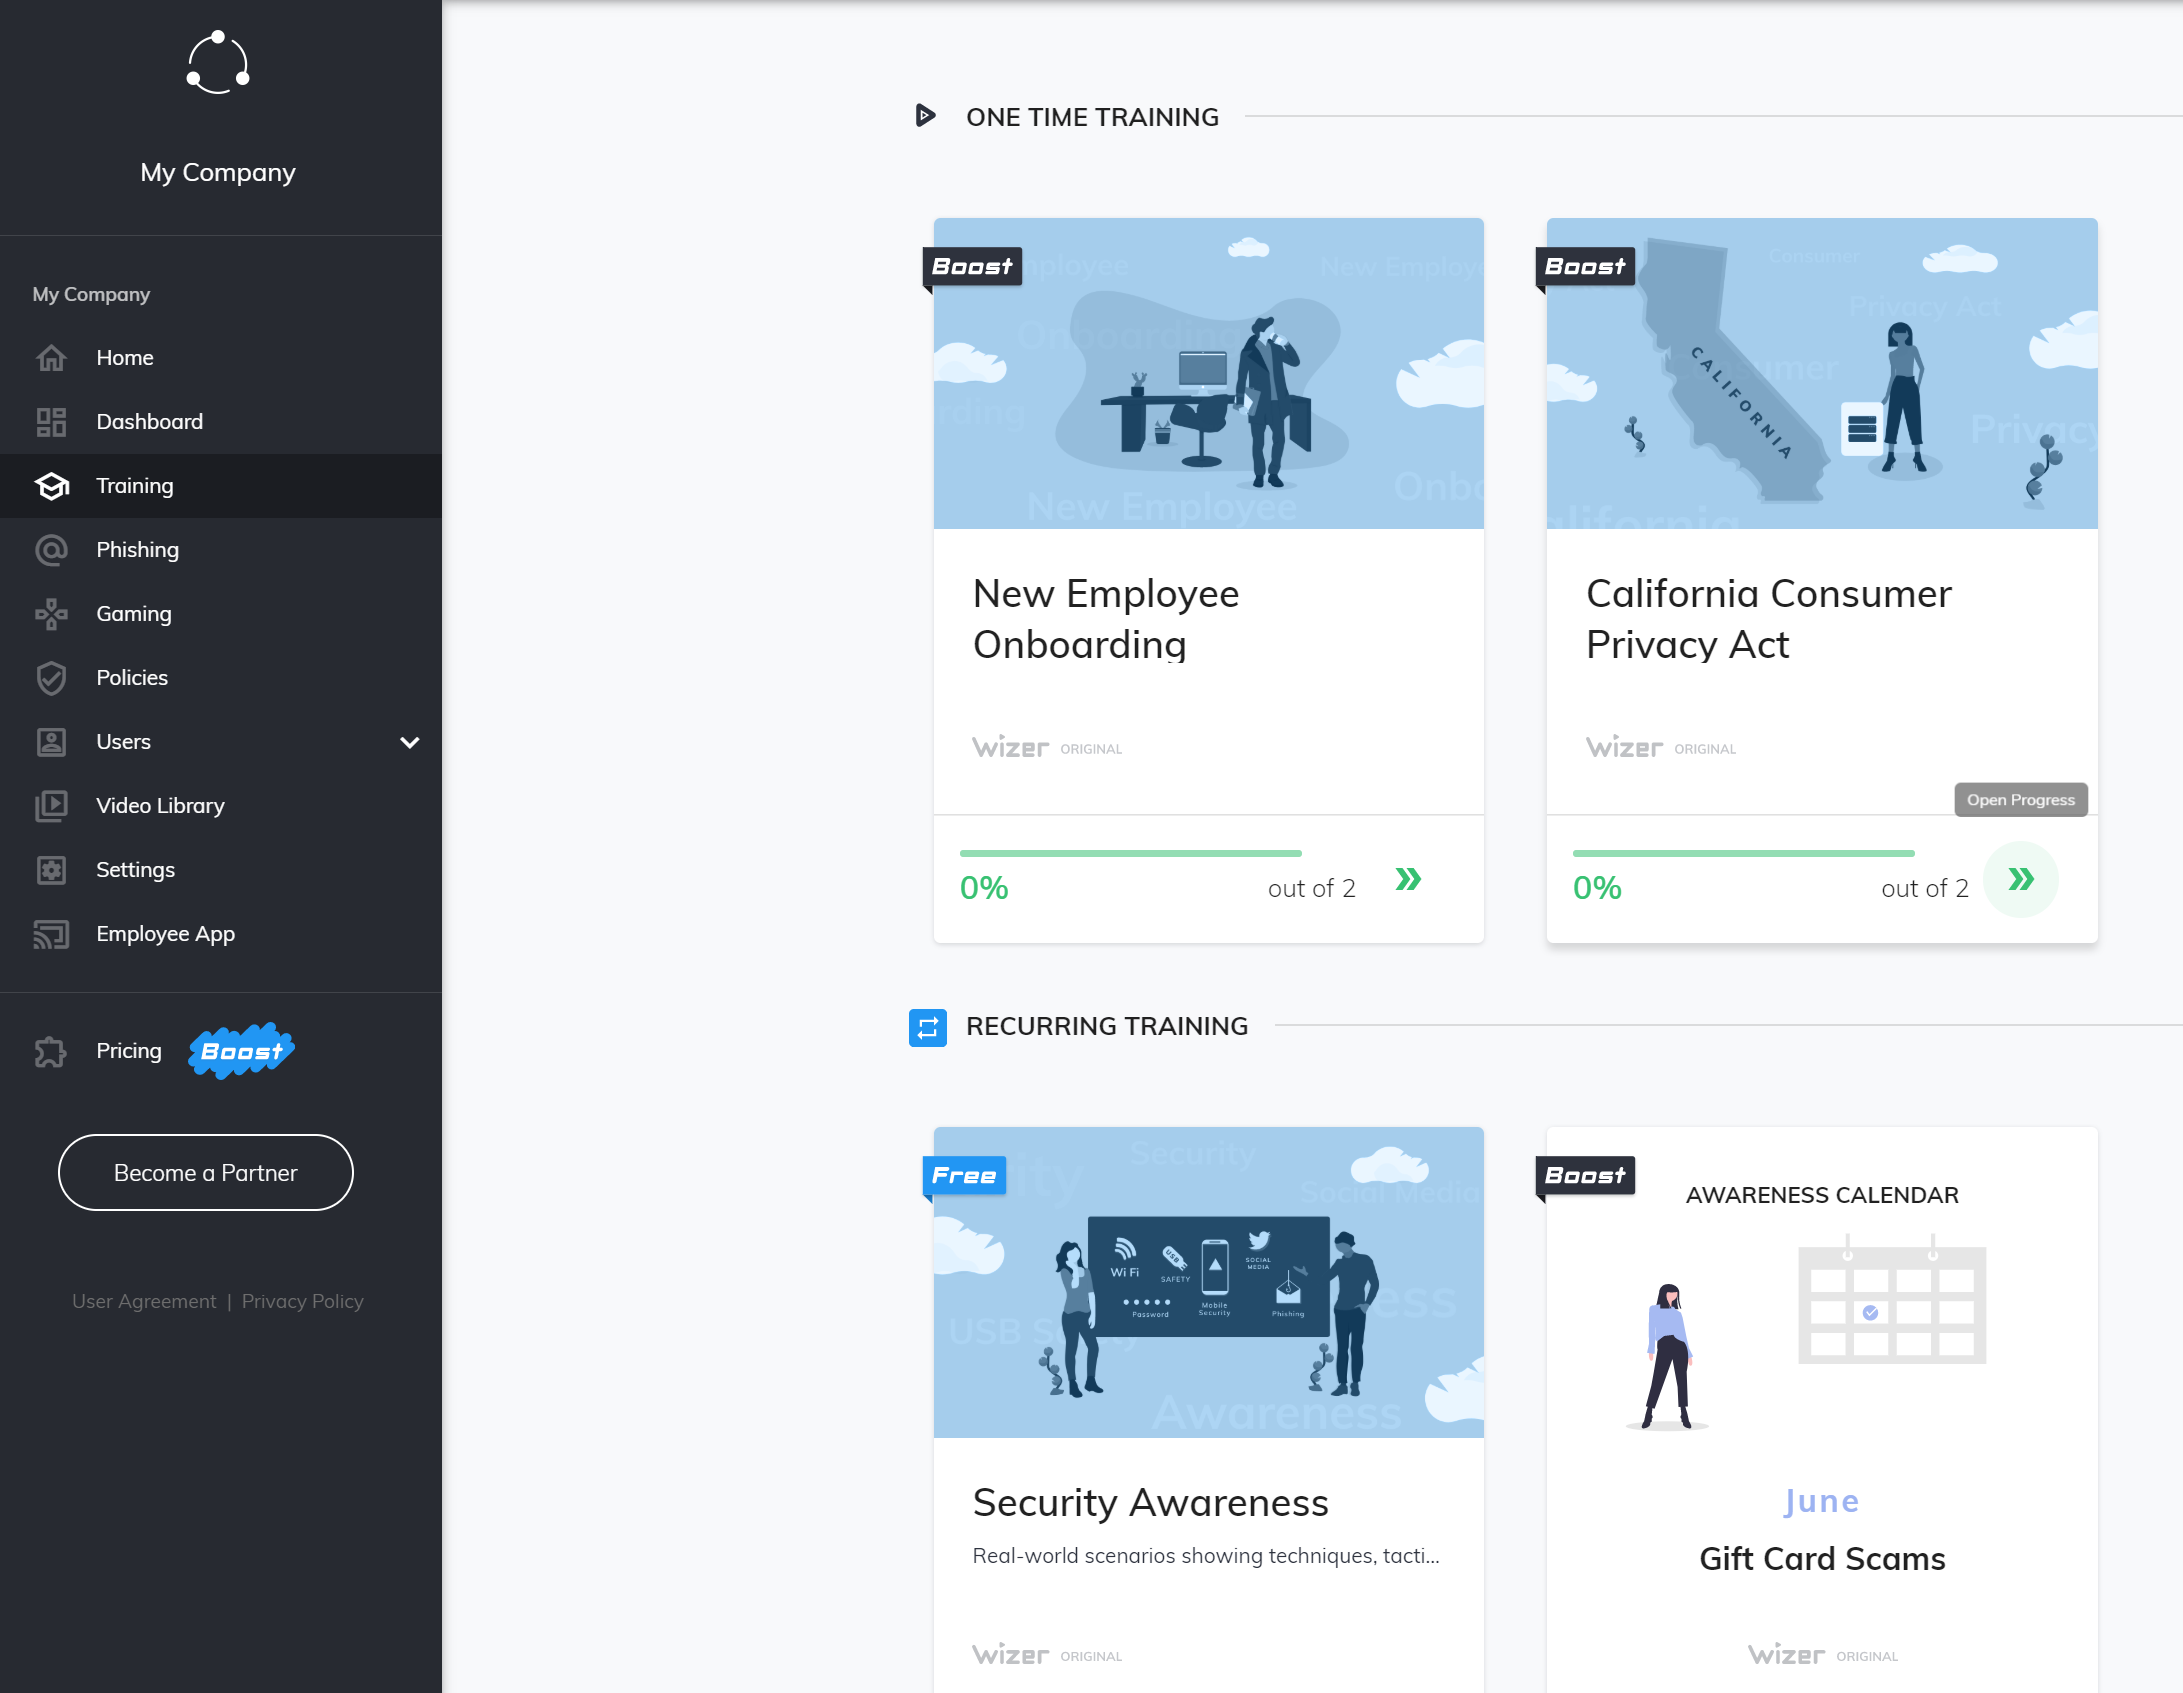
Task: Click California map card thumbnail
Action: click(x=1822, y=373)
